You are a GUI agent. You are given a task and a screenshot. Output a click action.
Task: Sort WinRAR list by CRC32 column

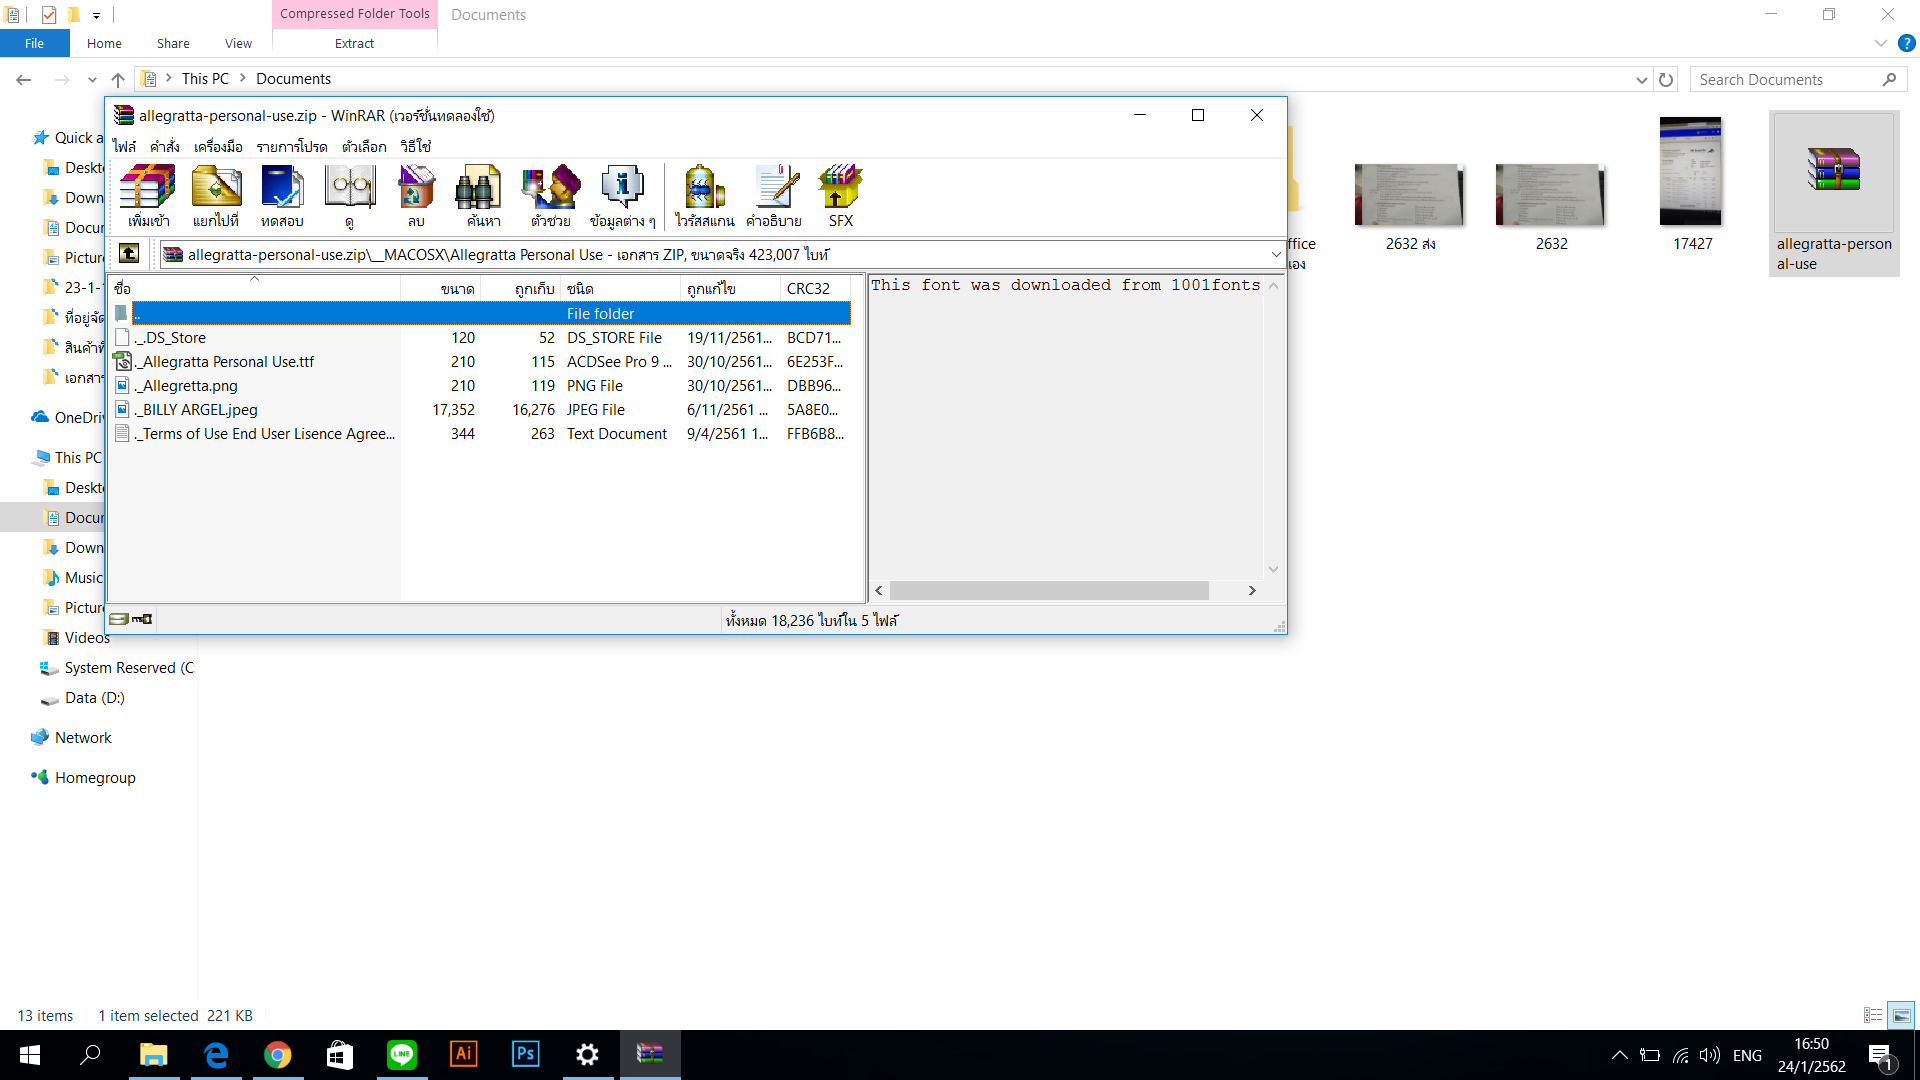pos(815,288)
